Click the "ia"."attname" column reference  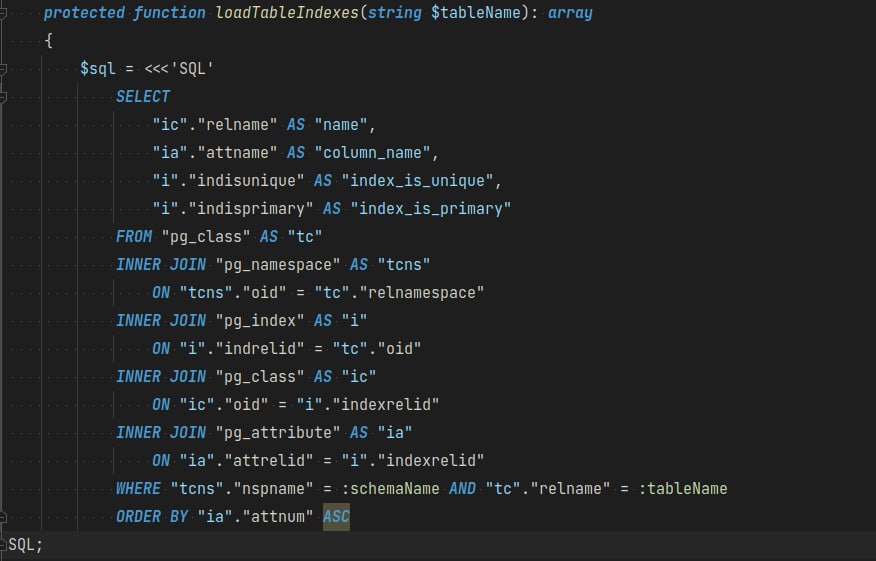(215, 153)
